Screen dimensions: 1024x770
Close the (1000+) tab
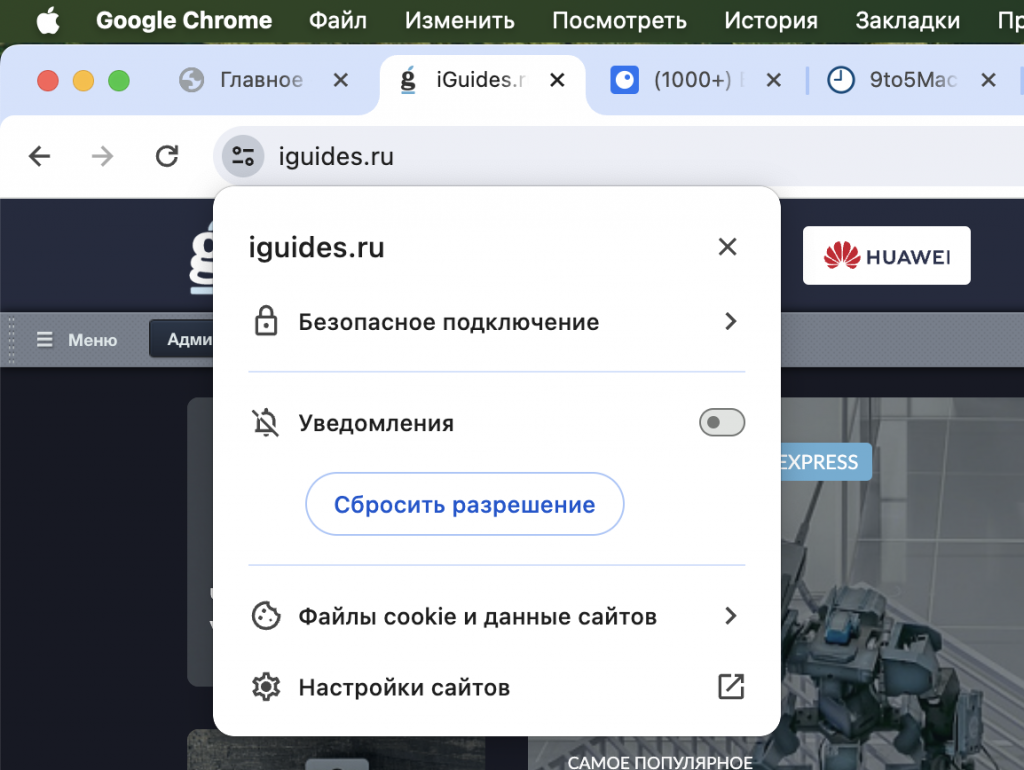click(x=773, y=80)
